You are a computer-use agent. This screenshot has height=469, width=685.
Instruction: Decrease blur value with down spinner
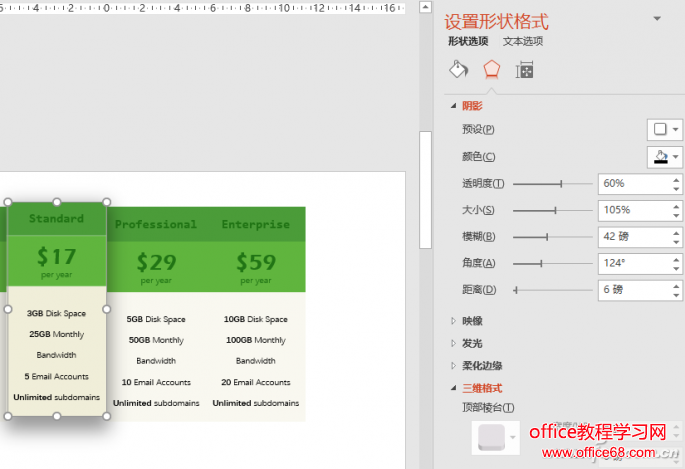(676, 242)
